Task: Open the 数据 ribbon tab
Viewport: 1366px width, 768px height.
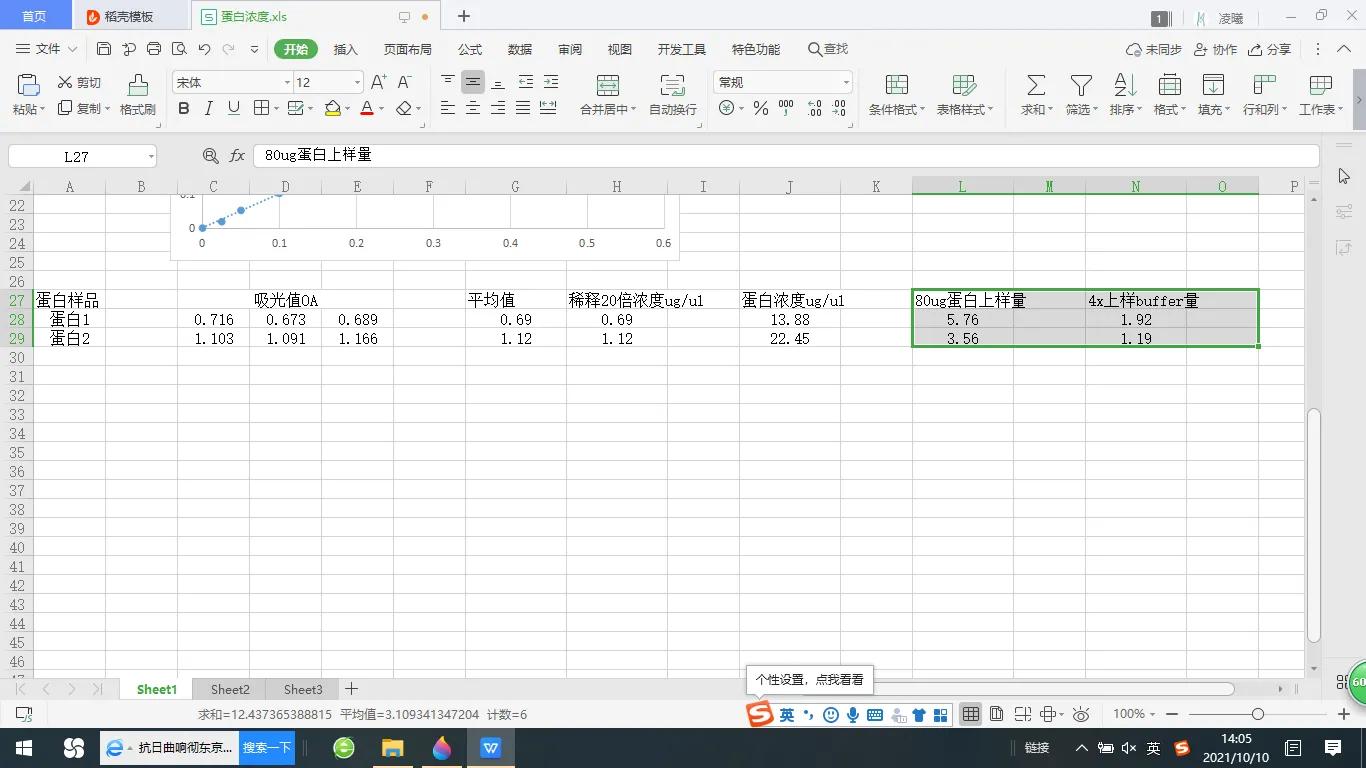Action: click(x=520, y=49)
